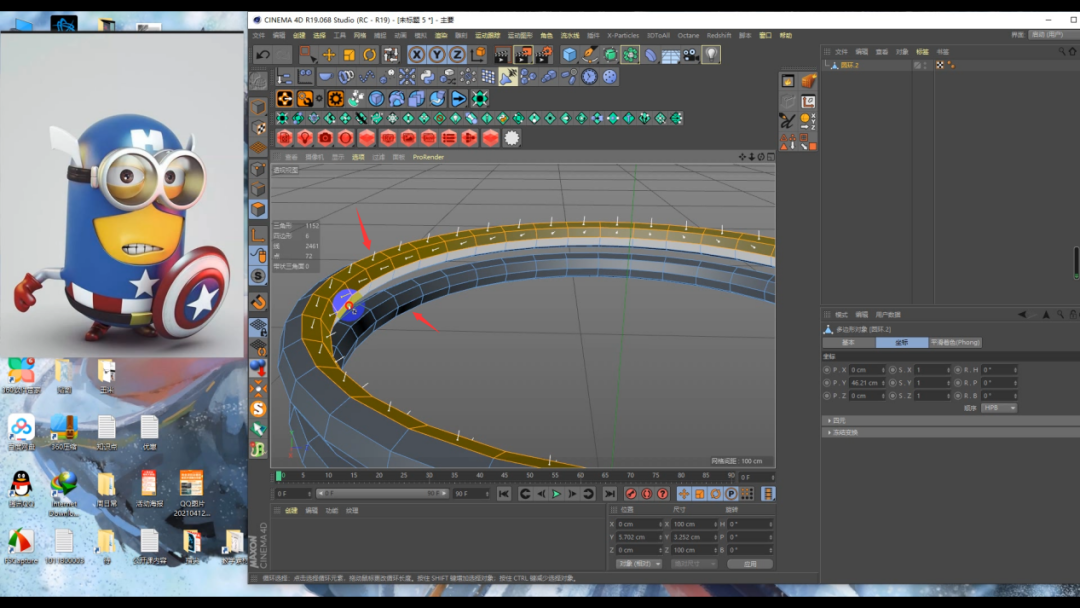This screenshot has width=1080, height=608.
Task: Click the red camera Octane icon
Action: tap(325, 138)
